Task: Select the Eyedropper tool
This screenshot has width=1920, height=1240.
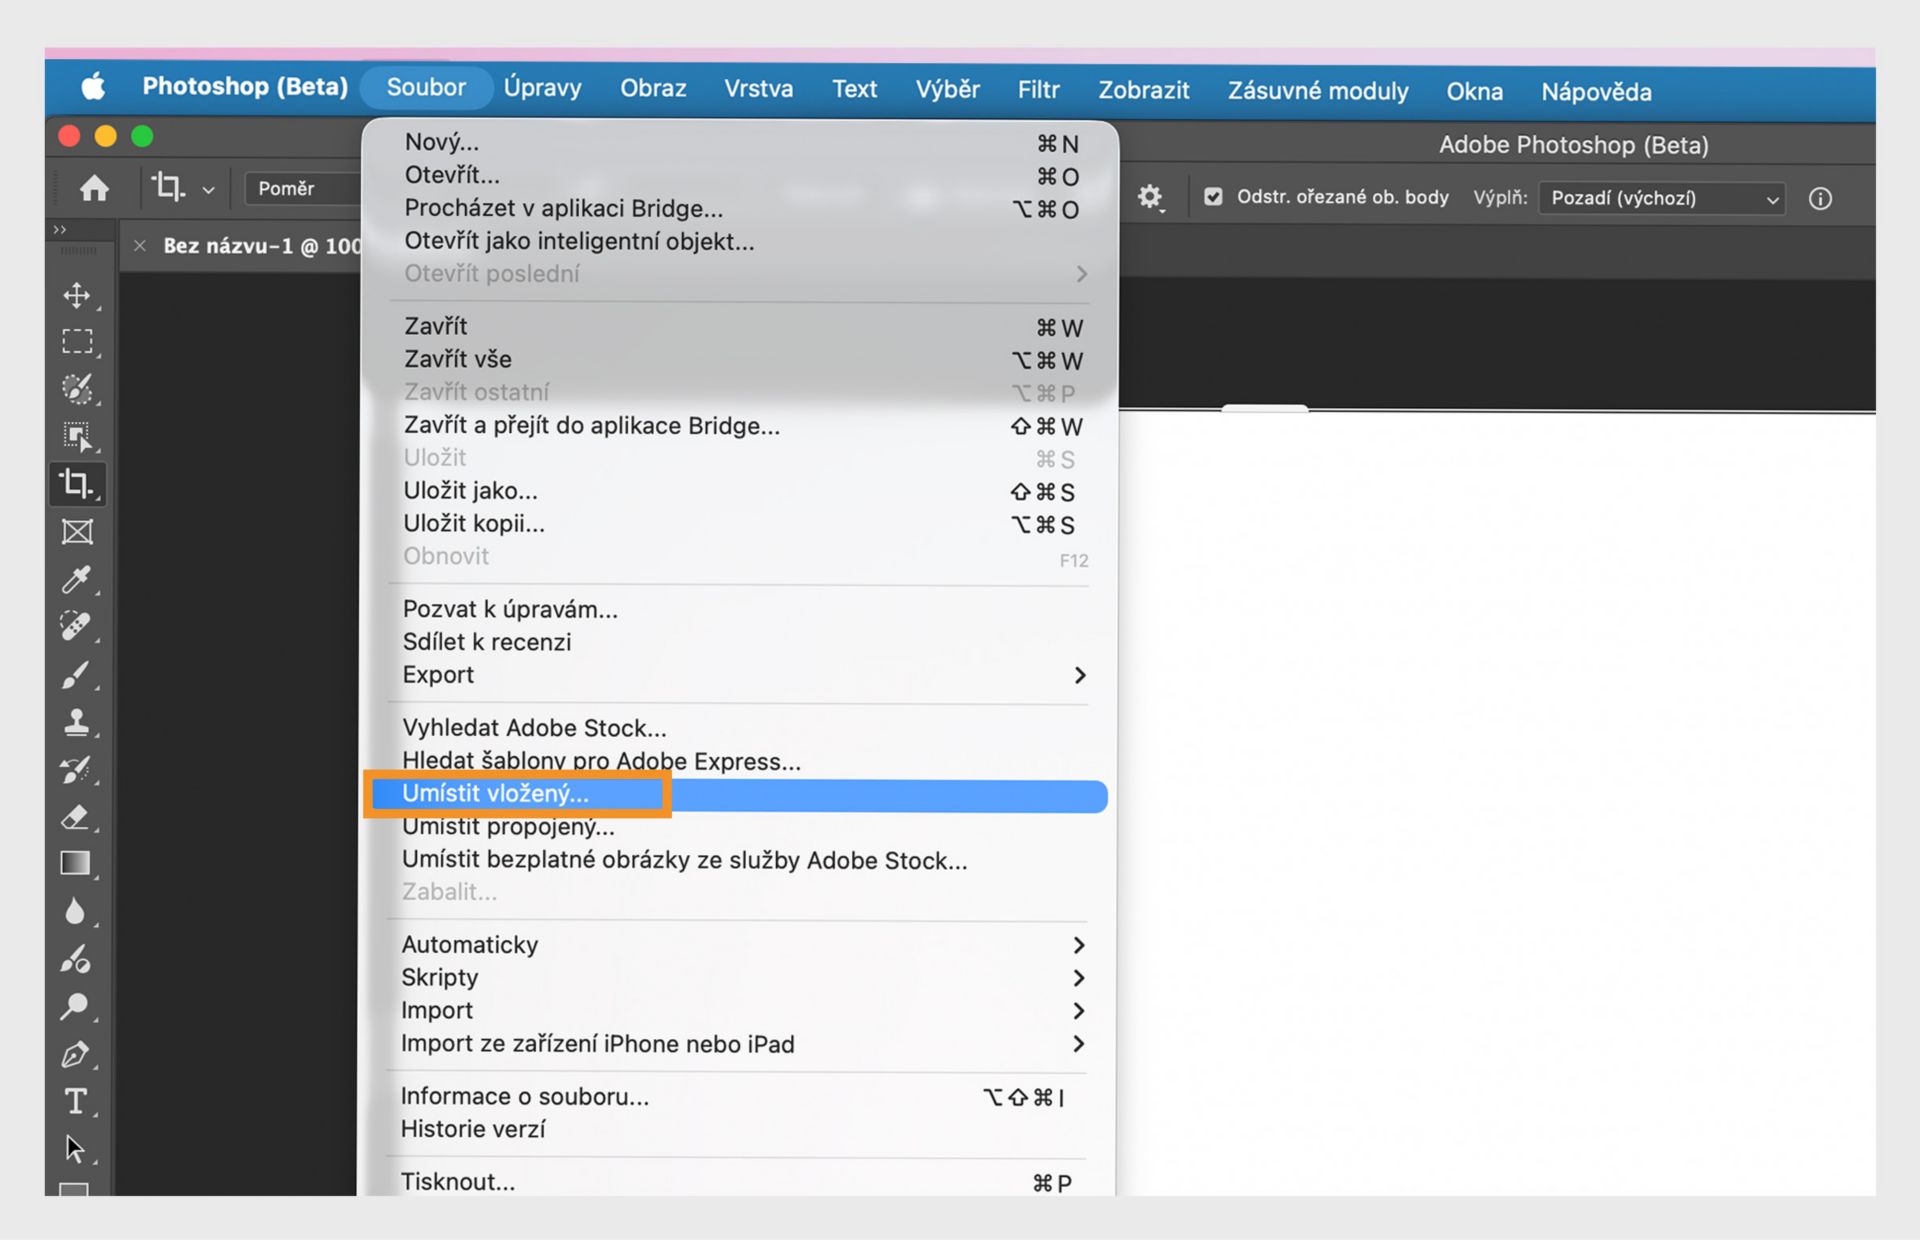Action: pos(78,579)
